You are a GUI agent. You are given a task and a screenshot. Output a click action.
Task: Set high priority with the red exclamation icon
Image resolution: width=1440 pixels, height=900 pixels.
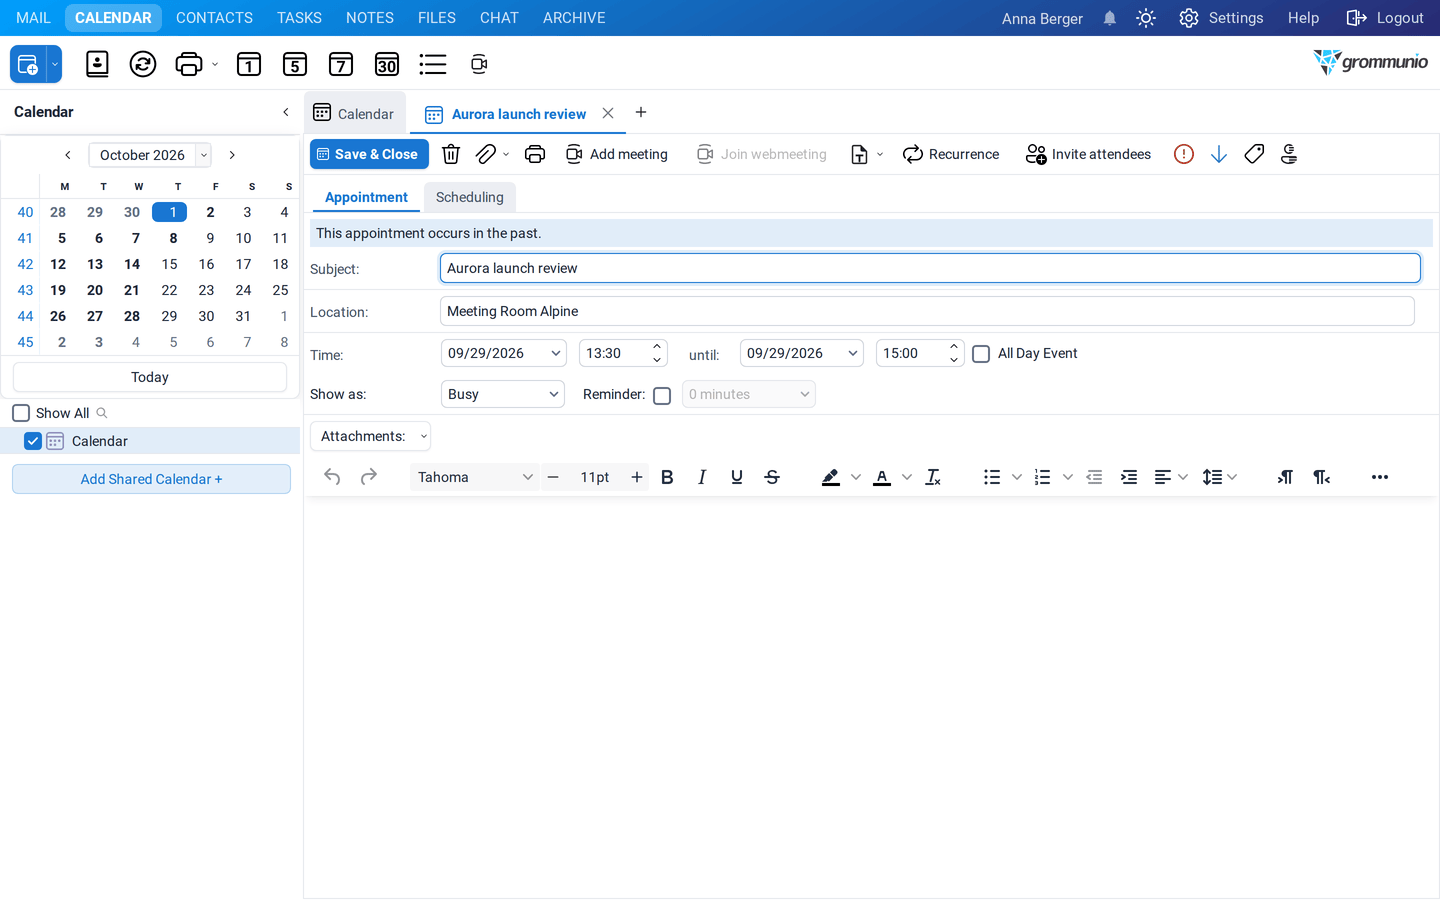[x=1184, y=154]
